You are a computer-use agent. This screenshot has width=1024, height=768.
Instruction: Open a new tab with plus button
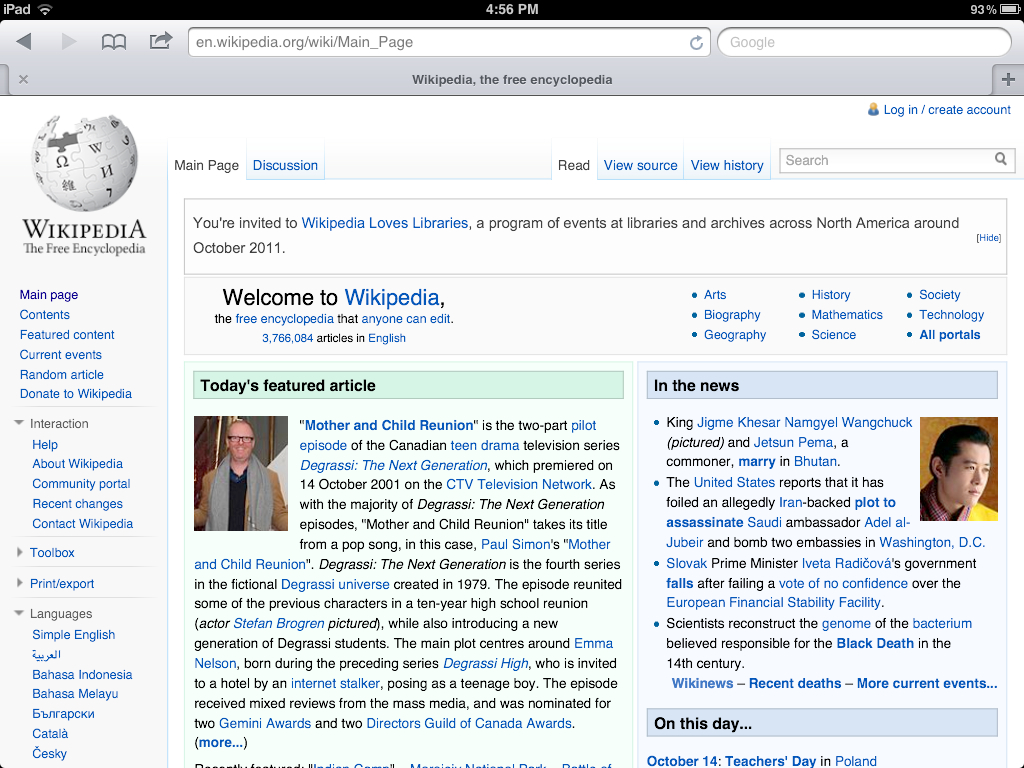pos(1008,80)
